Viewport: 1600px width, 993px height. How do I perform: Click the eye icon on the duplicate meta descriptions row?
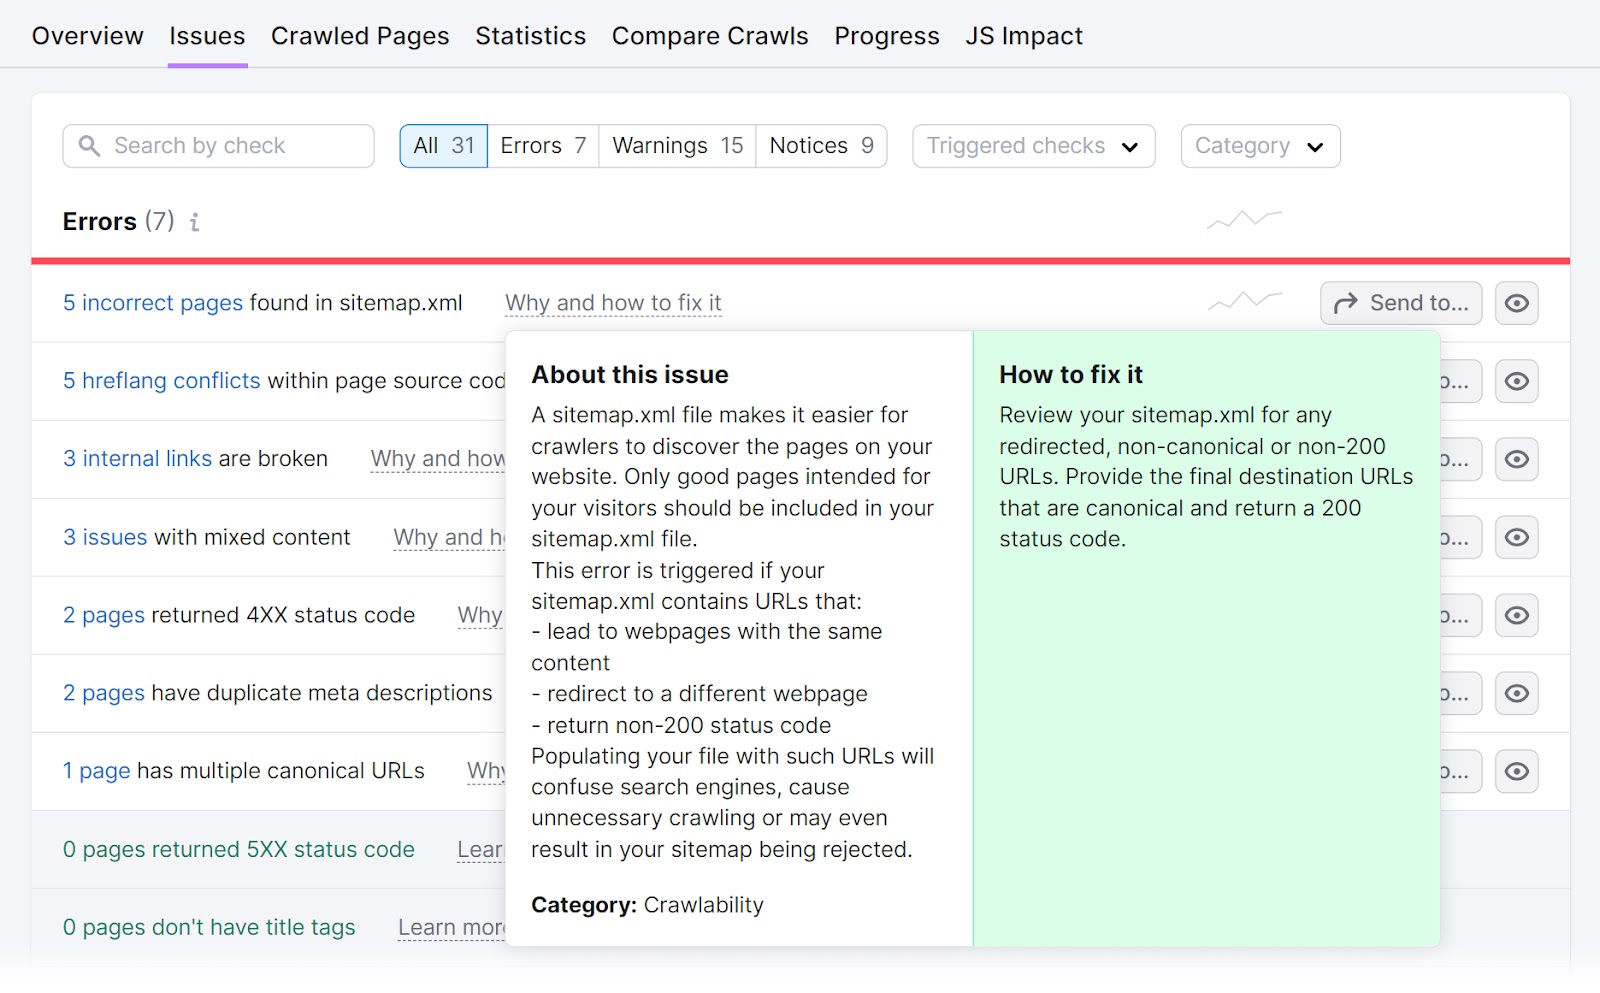1517,693
